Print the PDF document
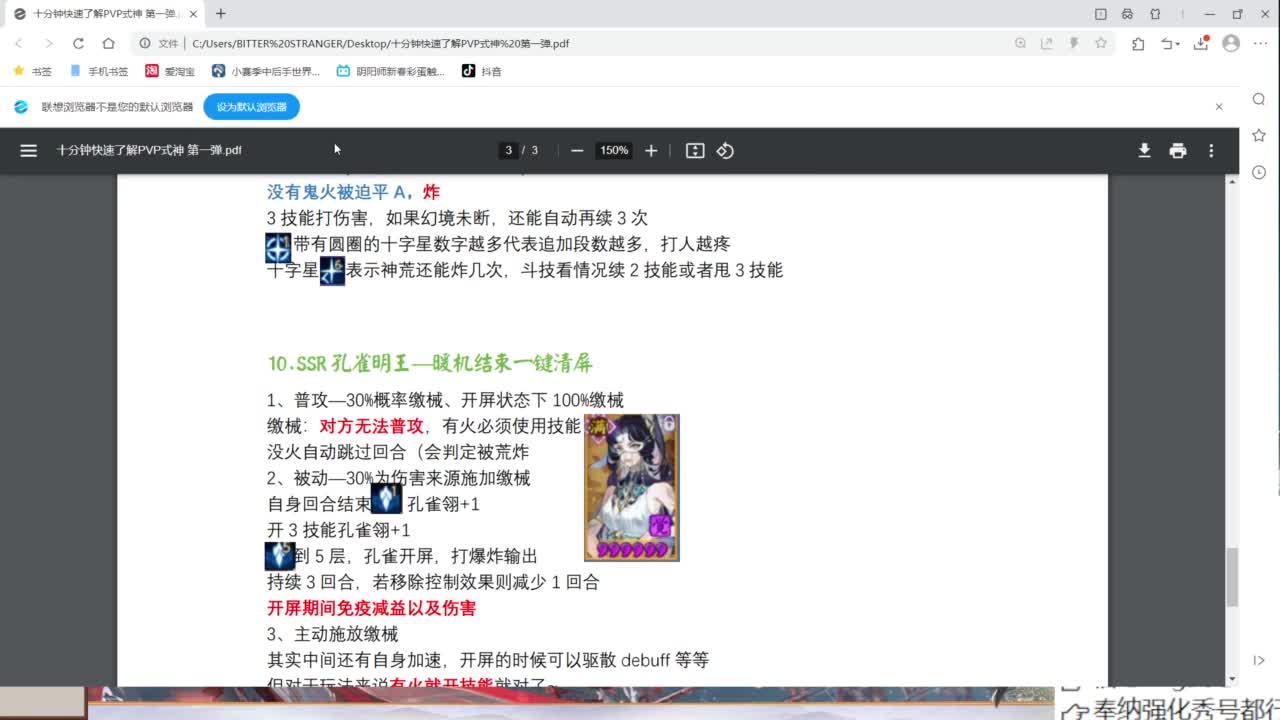Viewport: 1280px width, 720px height. pos(1178,150)
